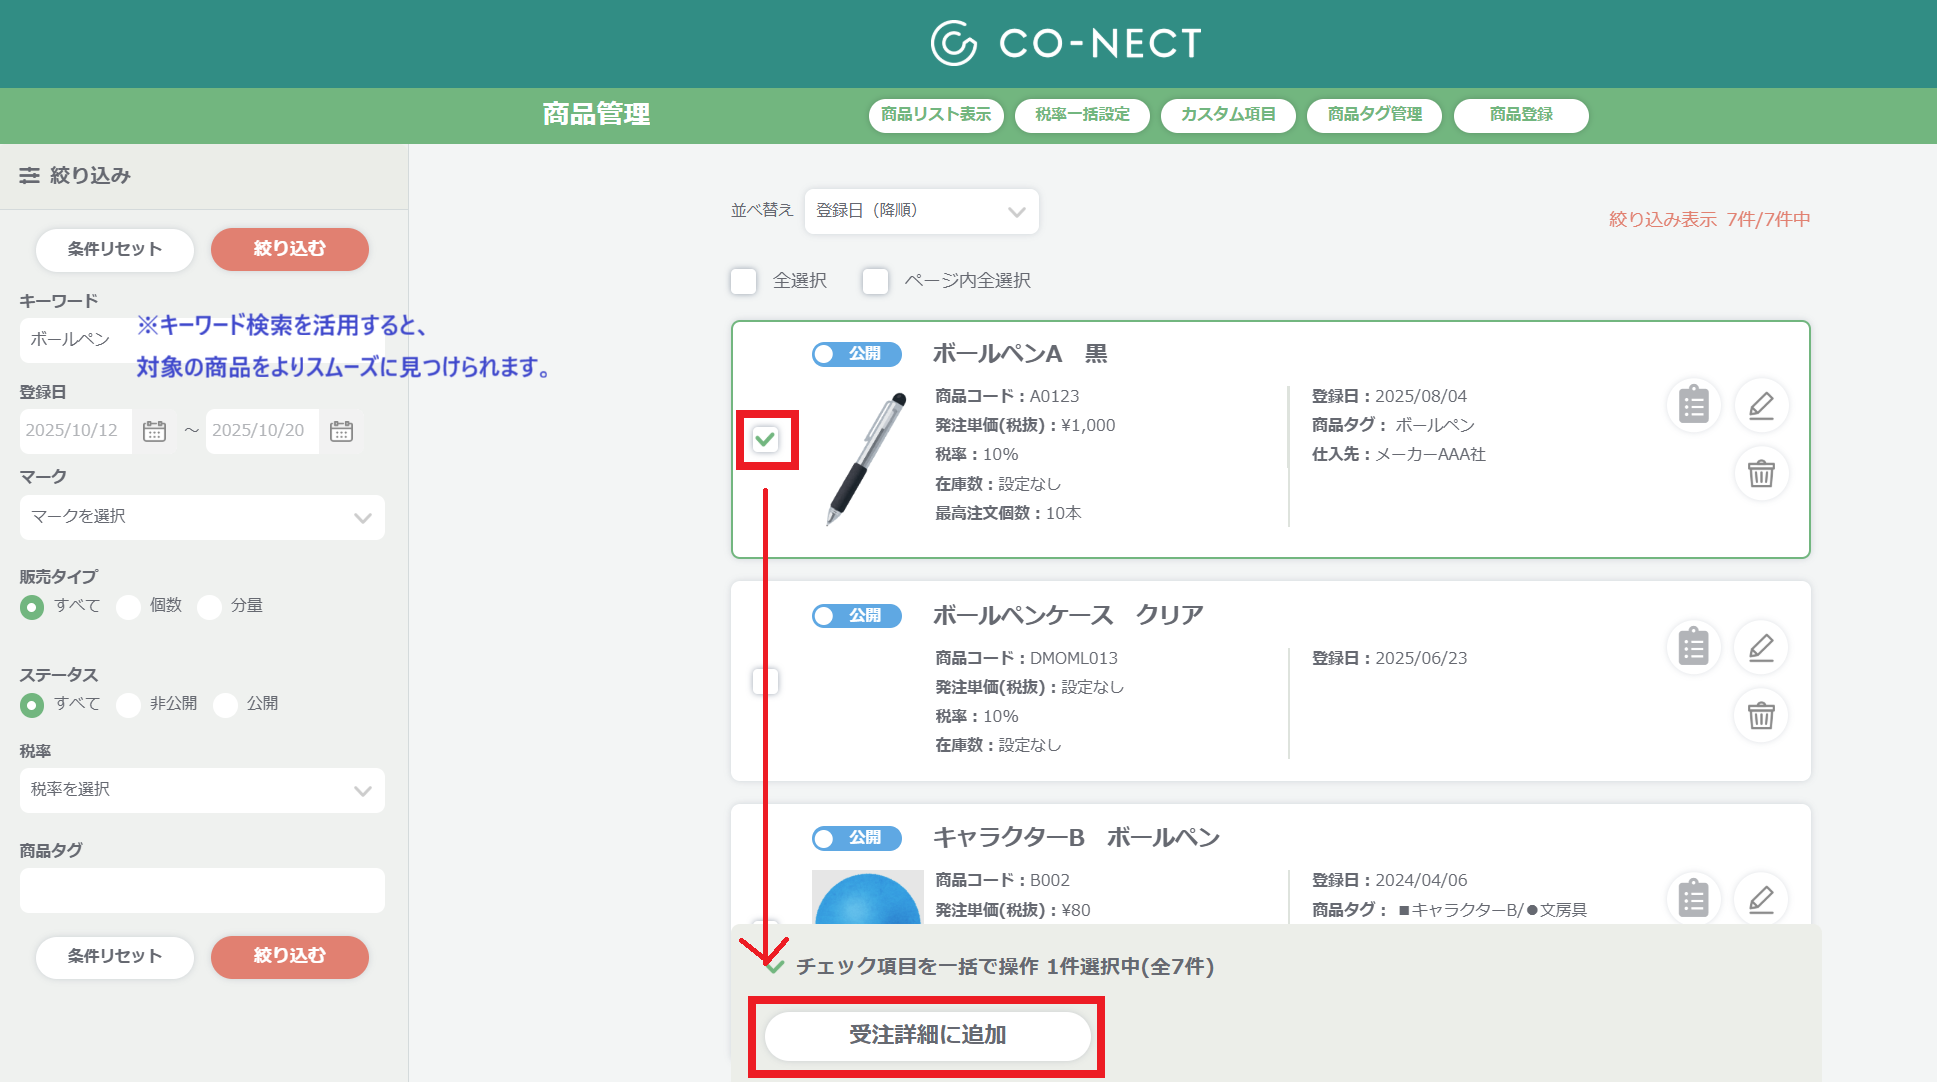Select ステータス 公開 radio button
This screenshot has width=1937, height=1082.
tap(225, 705)
